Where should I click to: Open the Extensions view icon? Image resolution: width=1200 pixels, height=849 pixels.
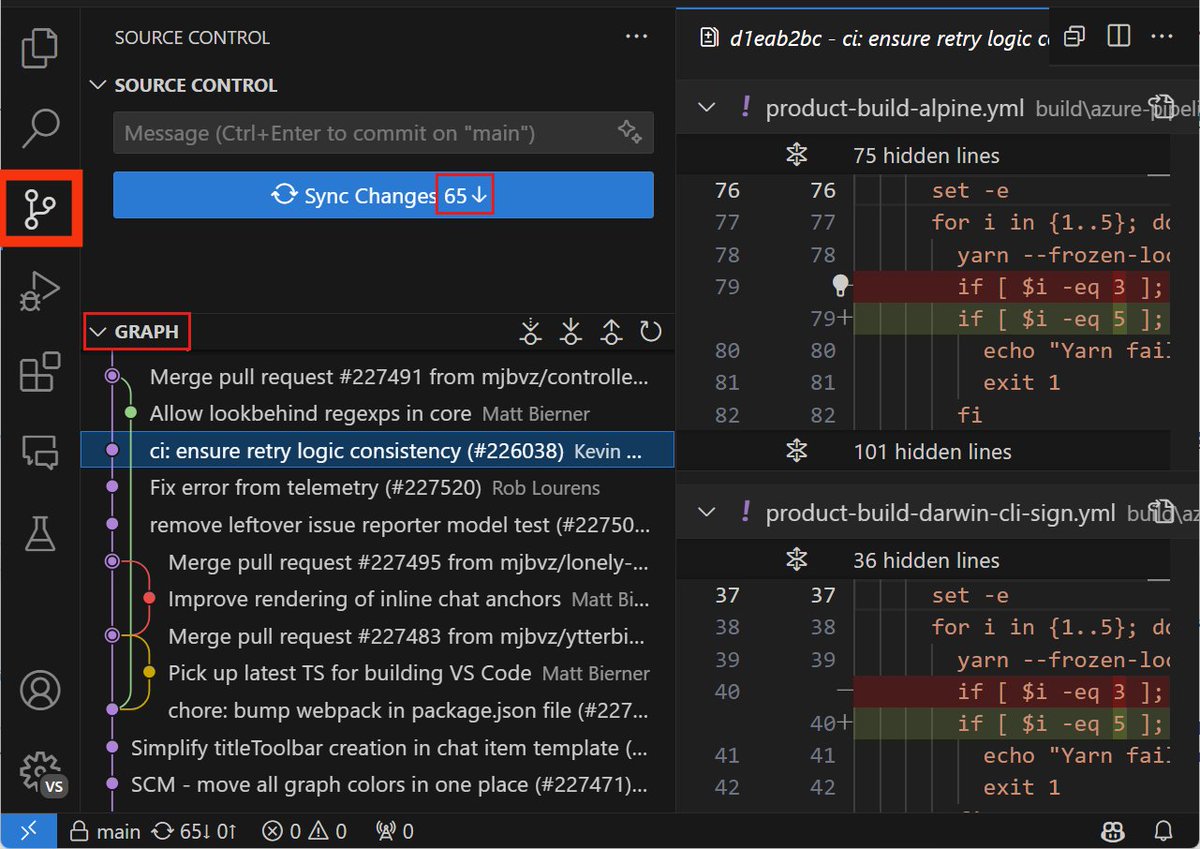pyautogui.click(x=40, y=373)
